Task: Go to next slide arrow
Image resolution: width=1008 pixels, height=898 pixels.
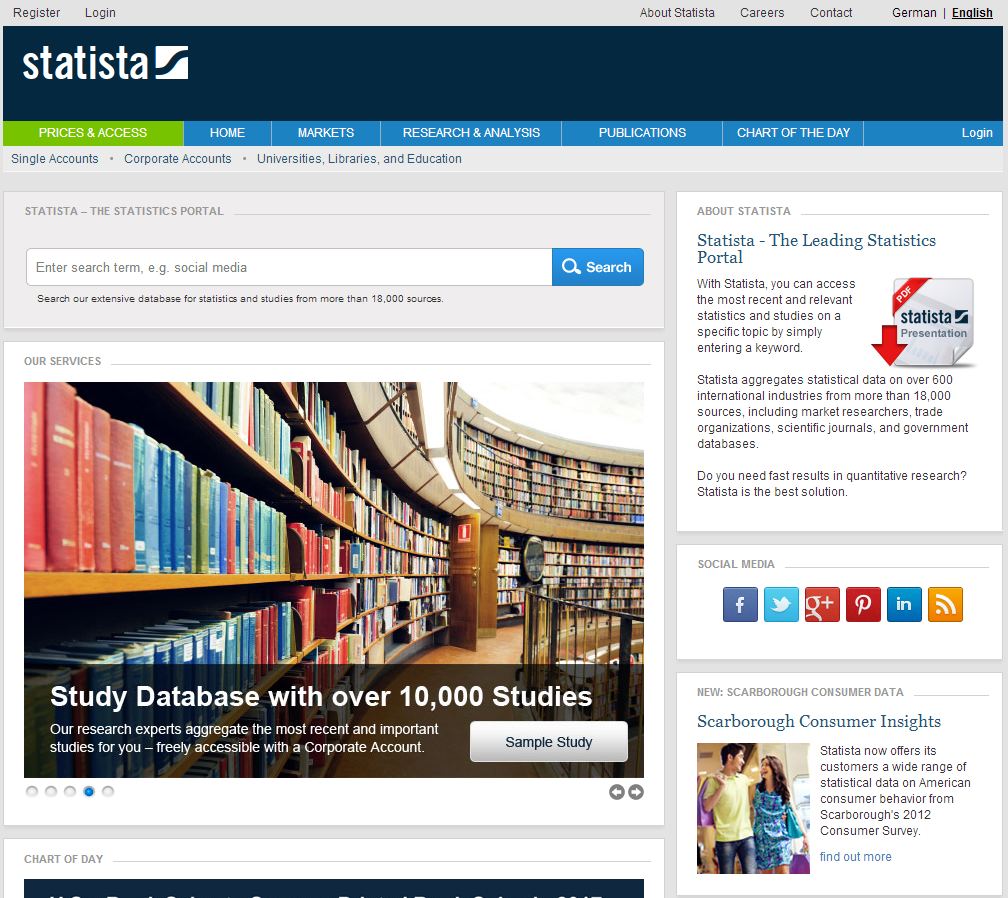Action: pyautogui.click(x=636, y=792)
